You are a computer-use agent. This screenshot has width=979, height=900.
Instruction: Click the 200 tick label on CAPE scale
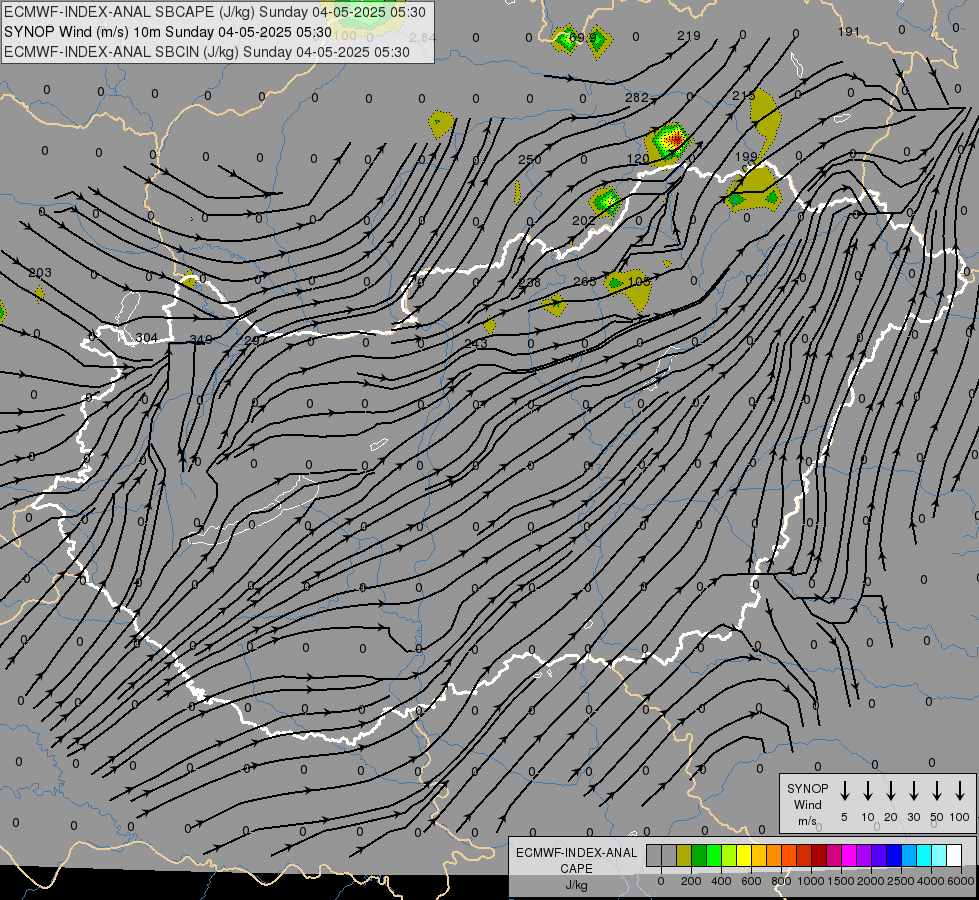coord(691,881)
